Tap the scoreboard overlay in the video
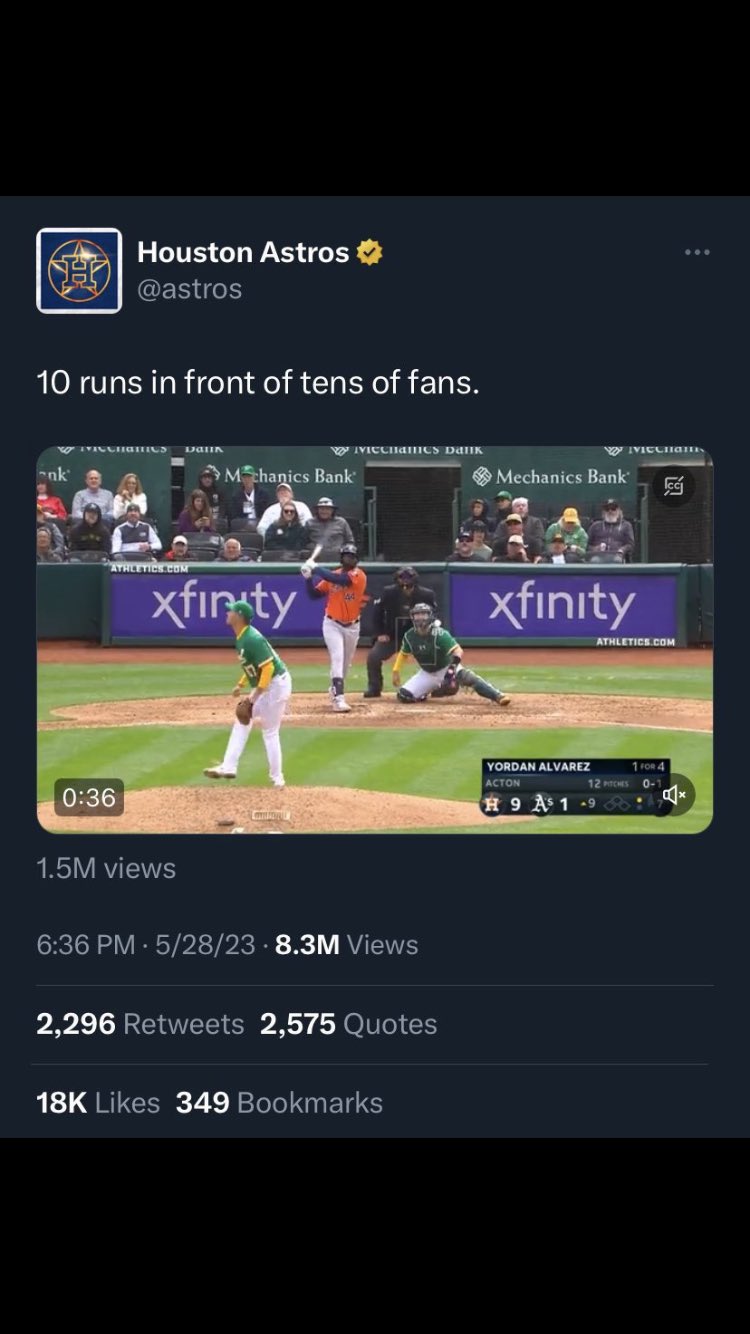Viewport: 750px width, 1334px height. 575,788
